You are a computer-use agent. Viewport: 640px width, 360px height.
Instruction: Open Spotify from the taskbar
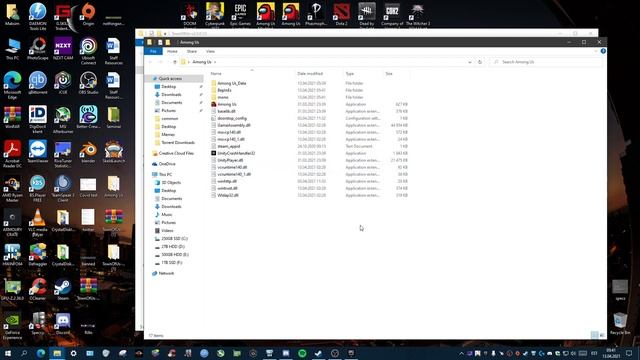tap(302, 353)
